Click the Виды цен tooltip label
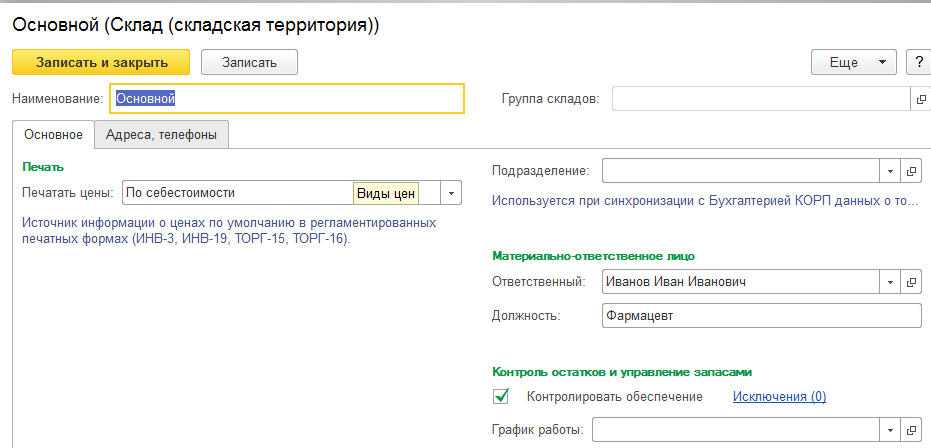 click(386, 194)
